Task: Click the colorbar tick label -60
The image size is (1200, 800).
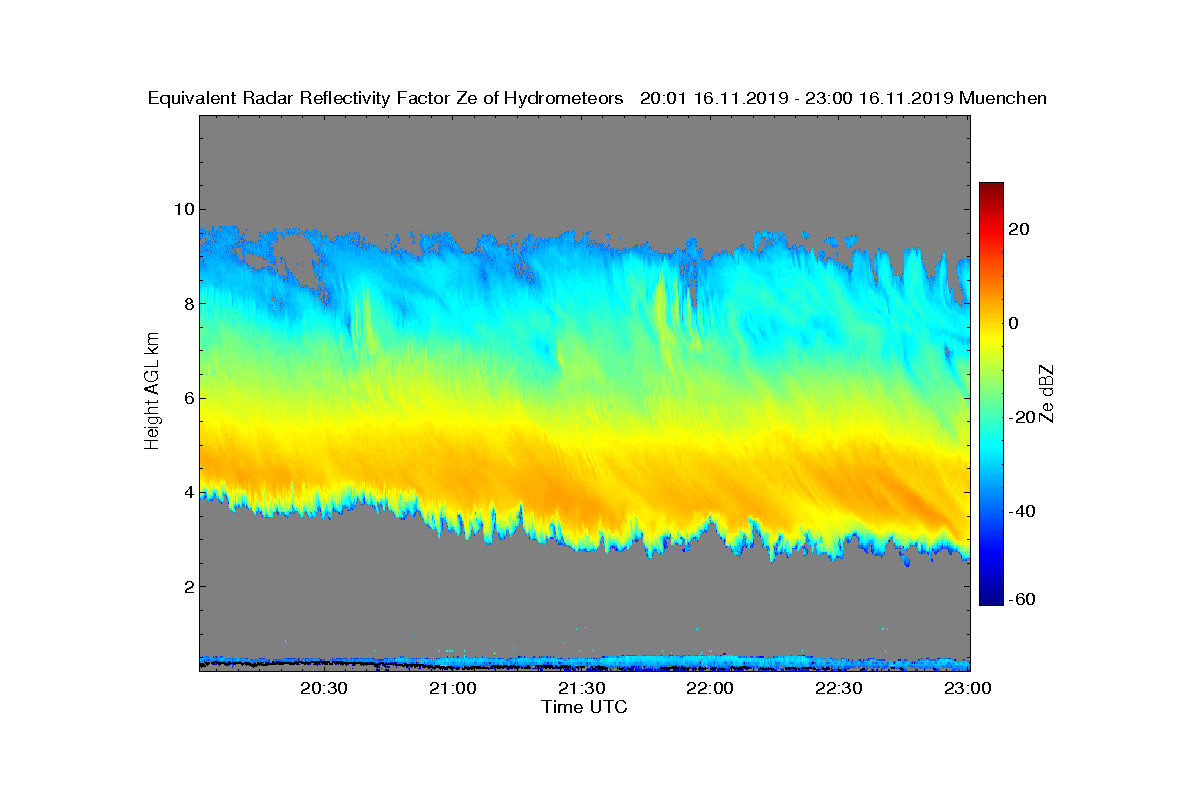Action: point(1022,599)
